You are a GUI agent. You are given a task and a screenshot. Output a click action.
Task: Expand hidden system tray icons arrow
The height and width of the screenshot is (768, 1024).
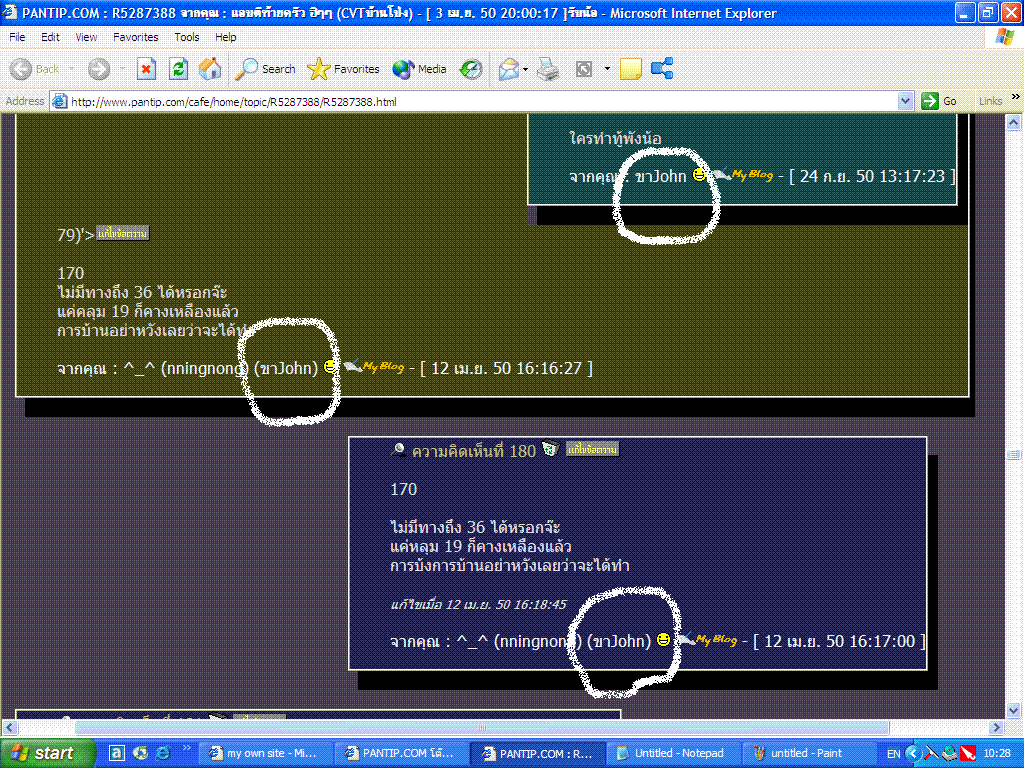913,753
